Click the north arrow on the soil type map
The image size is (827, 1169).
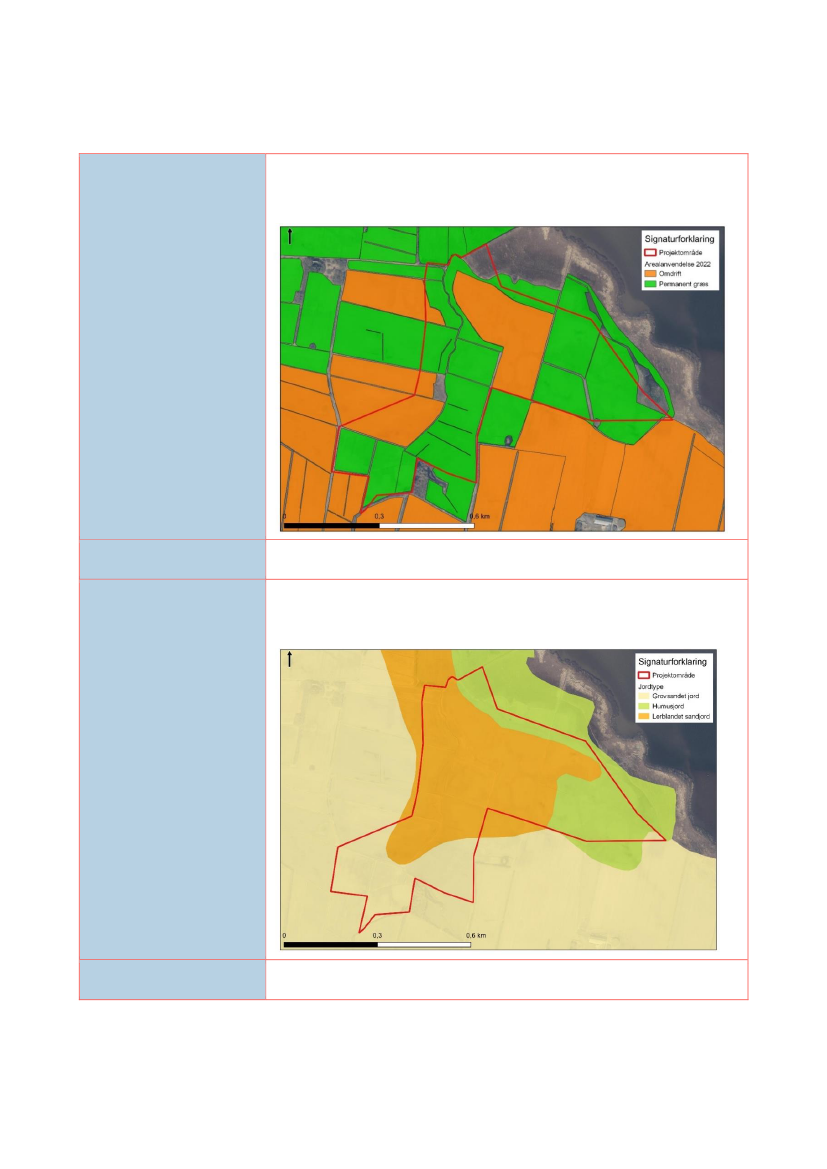(x=289, y=659)
